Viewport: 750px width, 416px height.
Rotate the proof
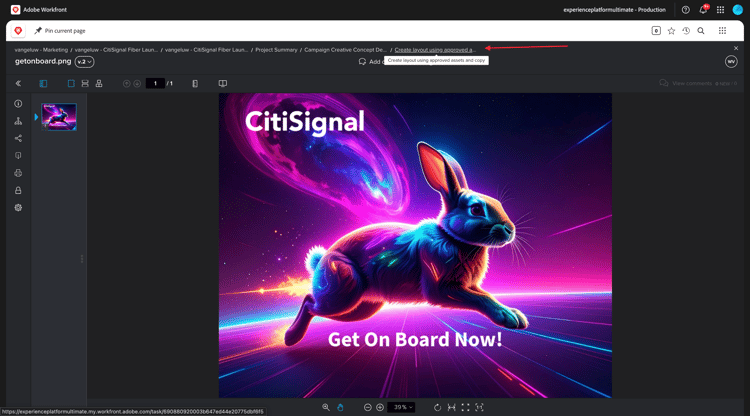(437, 407)
